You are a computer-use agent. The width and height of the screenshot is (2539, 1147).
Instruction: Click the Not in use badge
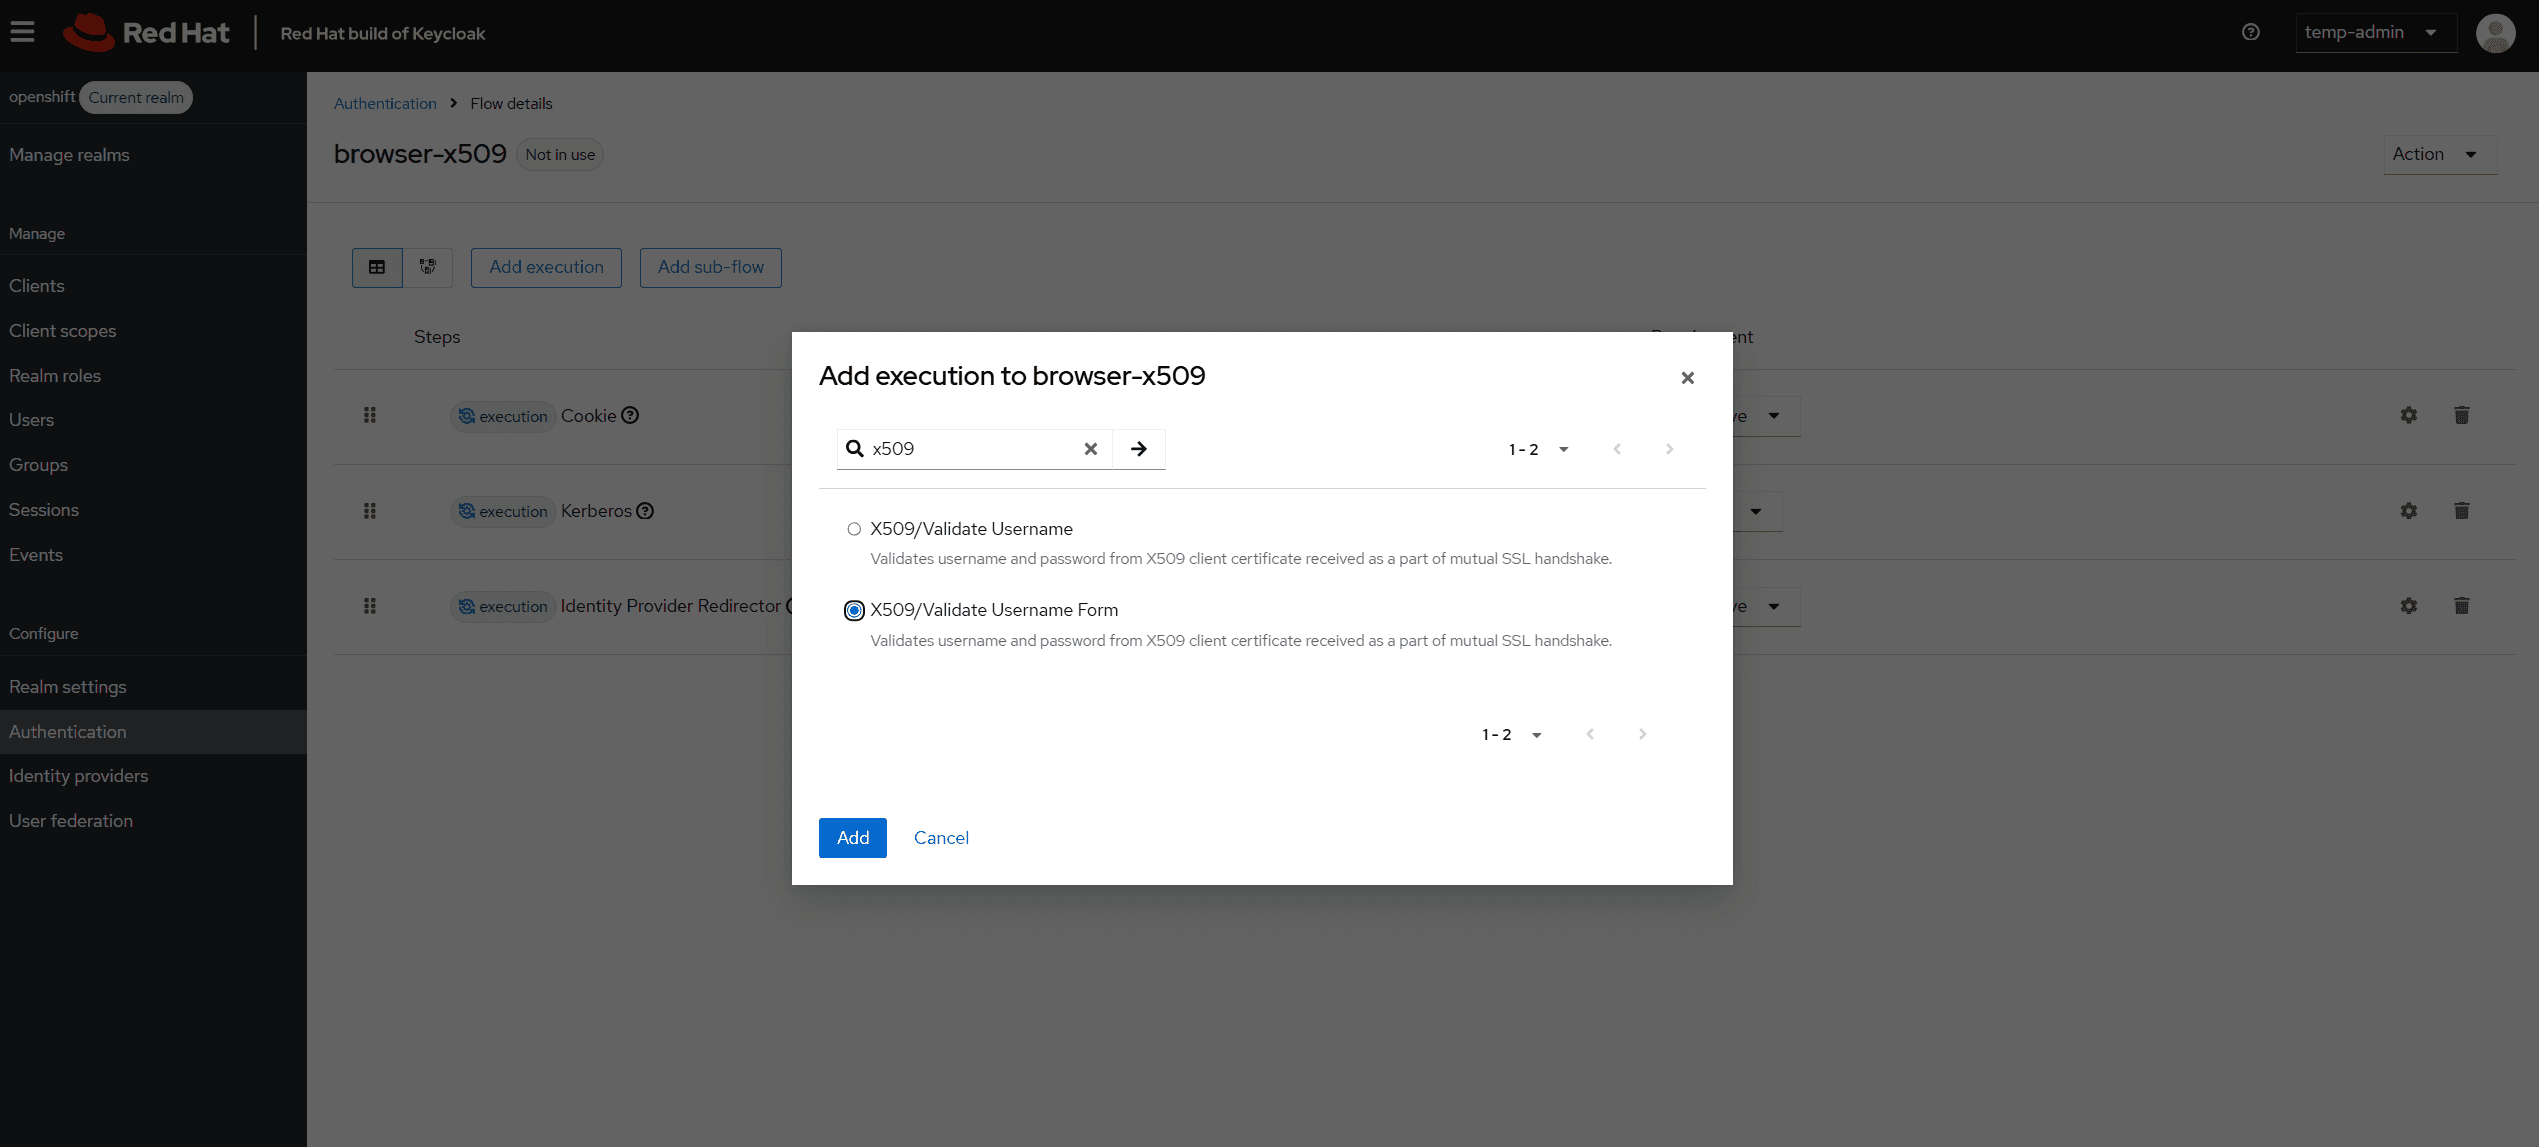(560, 155)
